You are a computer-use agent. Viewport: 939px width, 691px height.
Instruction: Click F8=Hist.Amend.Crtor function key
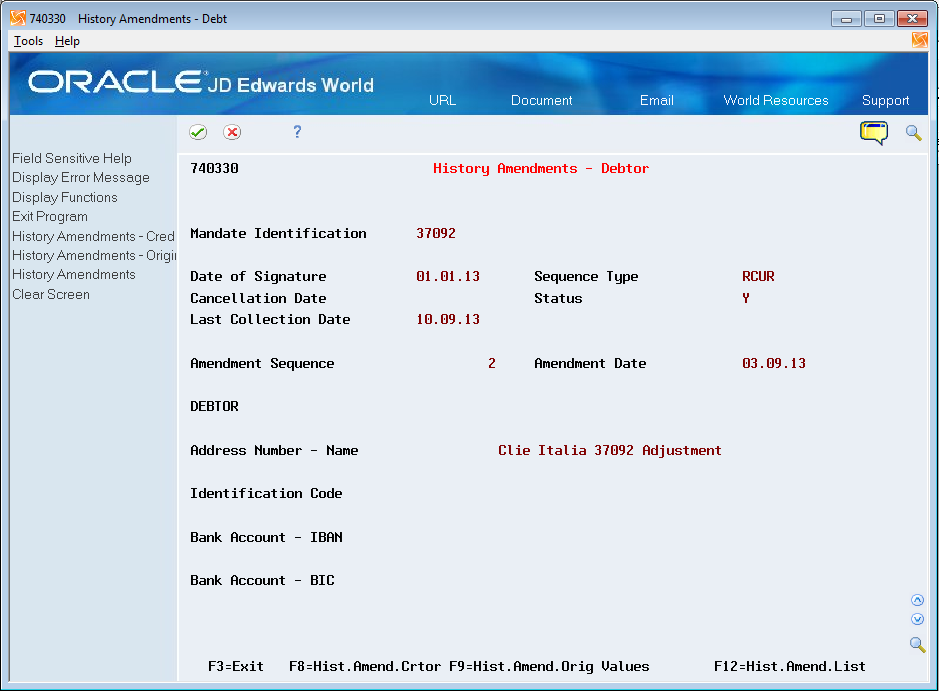coord(365,666)
